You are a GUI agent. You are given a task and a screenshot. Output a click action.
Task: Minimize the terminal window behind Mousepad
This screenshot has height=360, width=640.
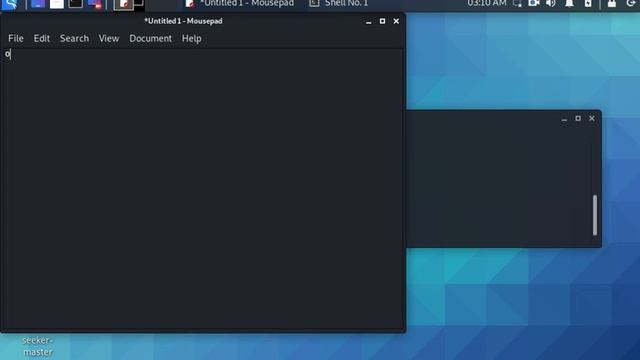click(564, 119)
